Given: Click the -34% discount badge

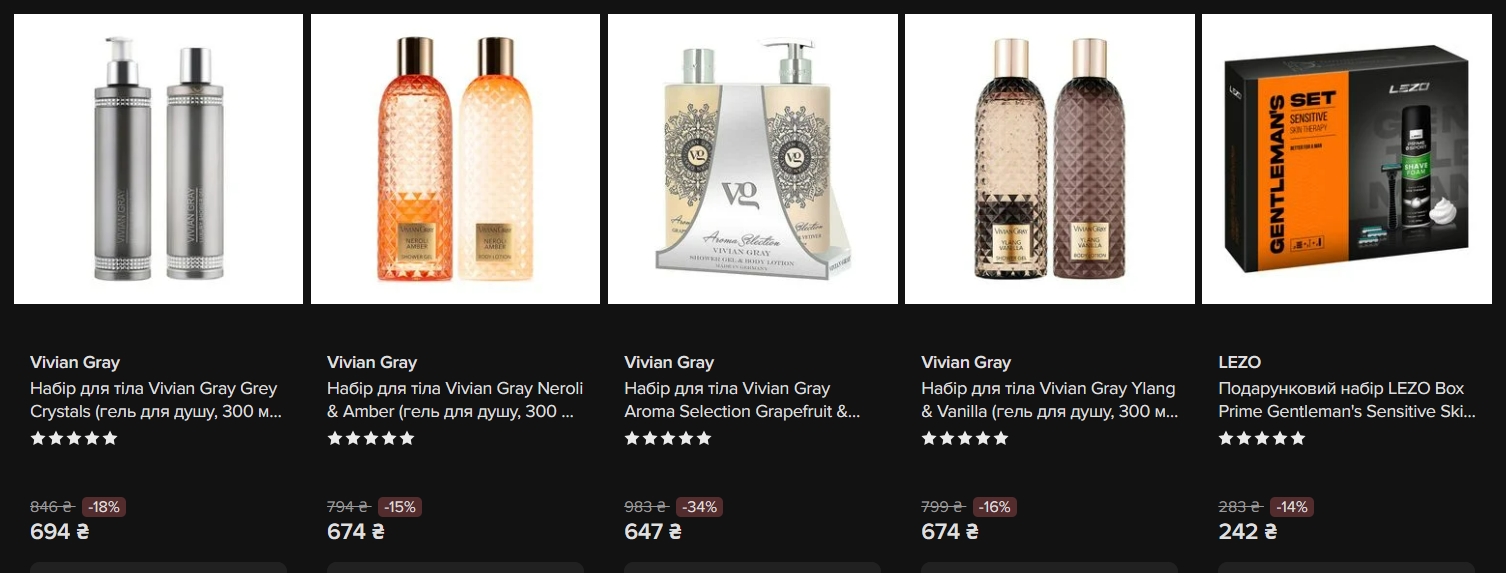Looking at the screenshot, I should click(x=699, y=507).
